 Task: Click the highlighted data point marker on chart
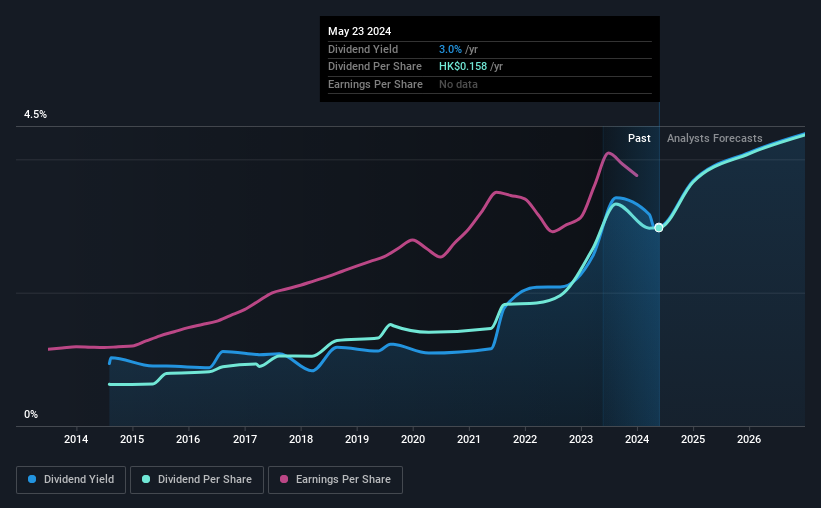coord(659,227)
